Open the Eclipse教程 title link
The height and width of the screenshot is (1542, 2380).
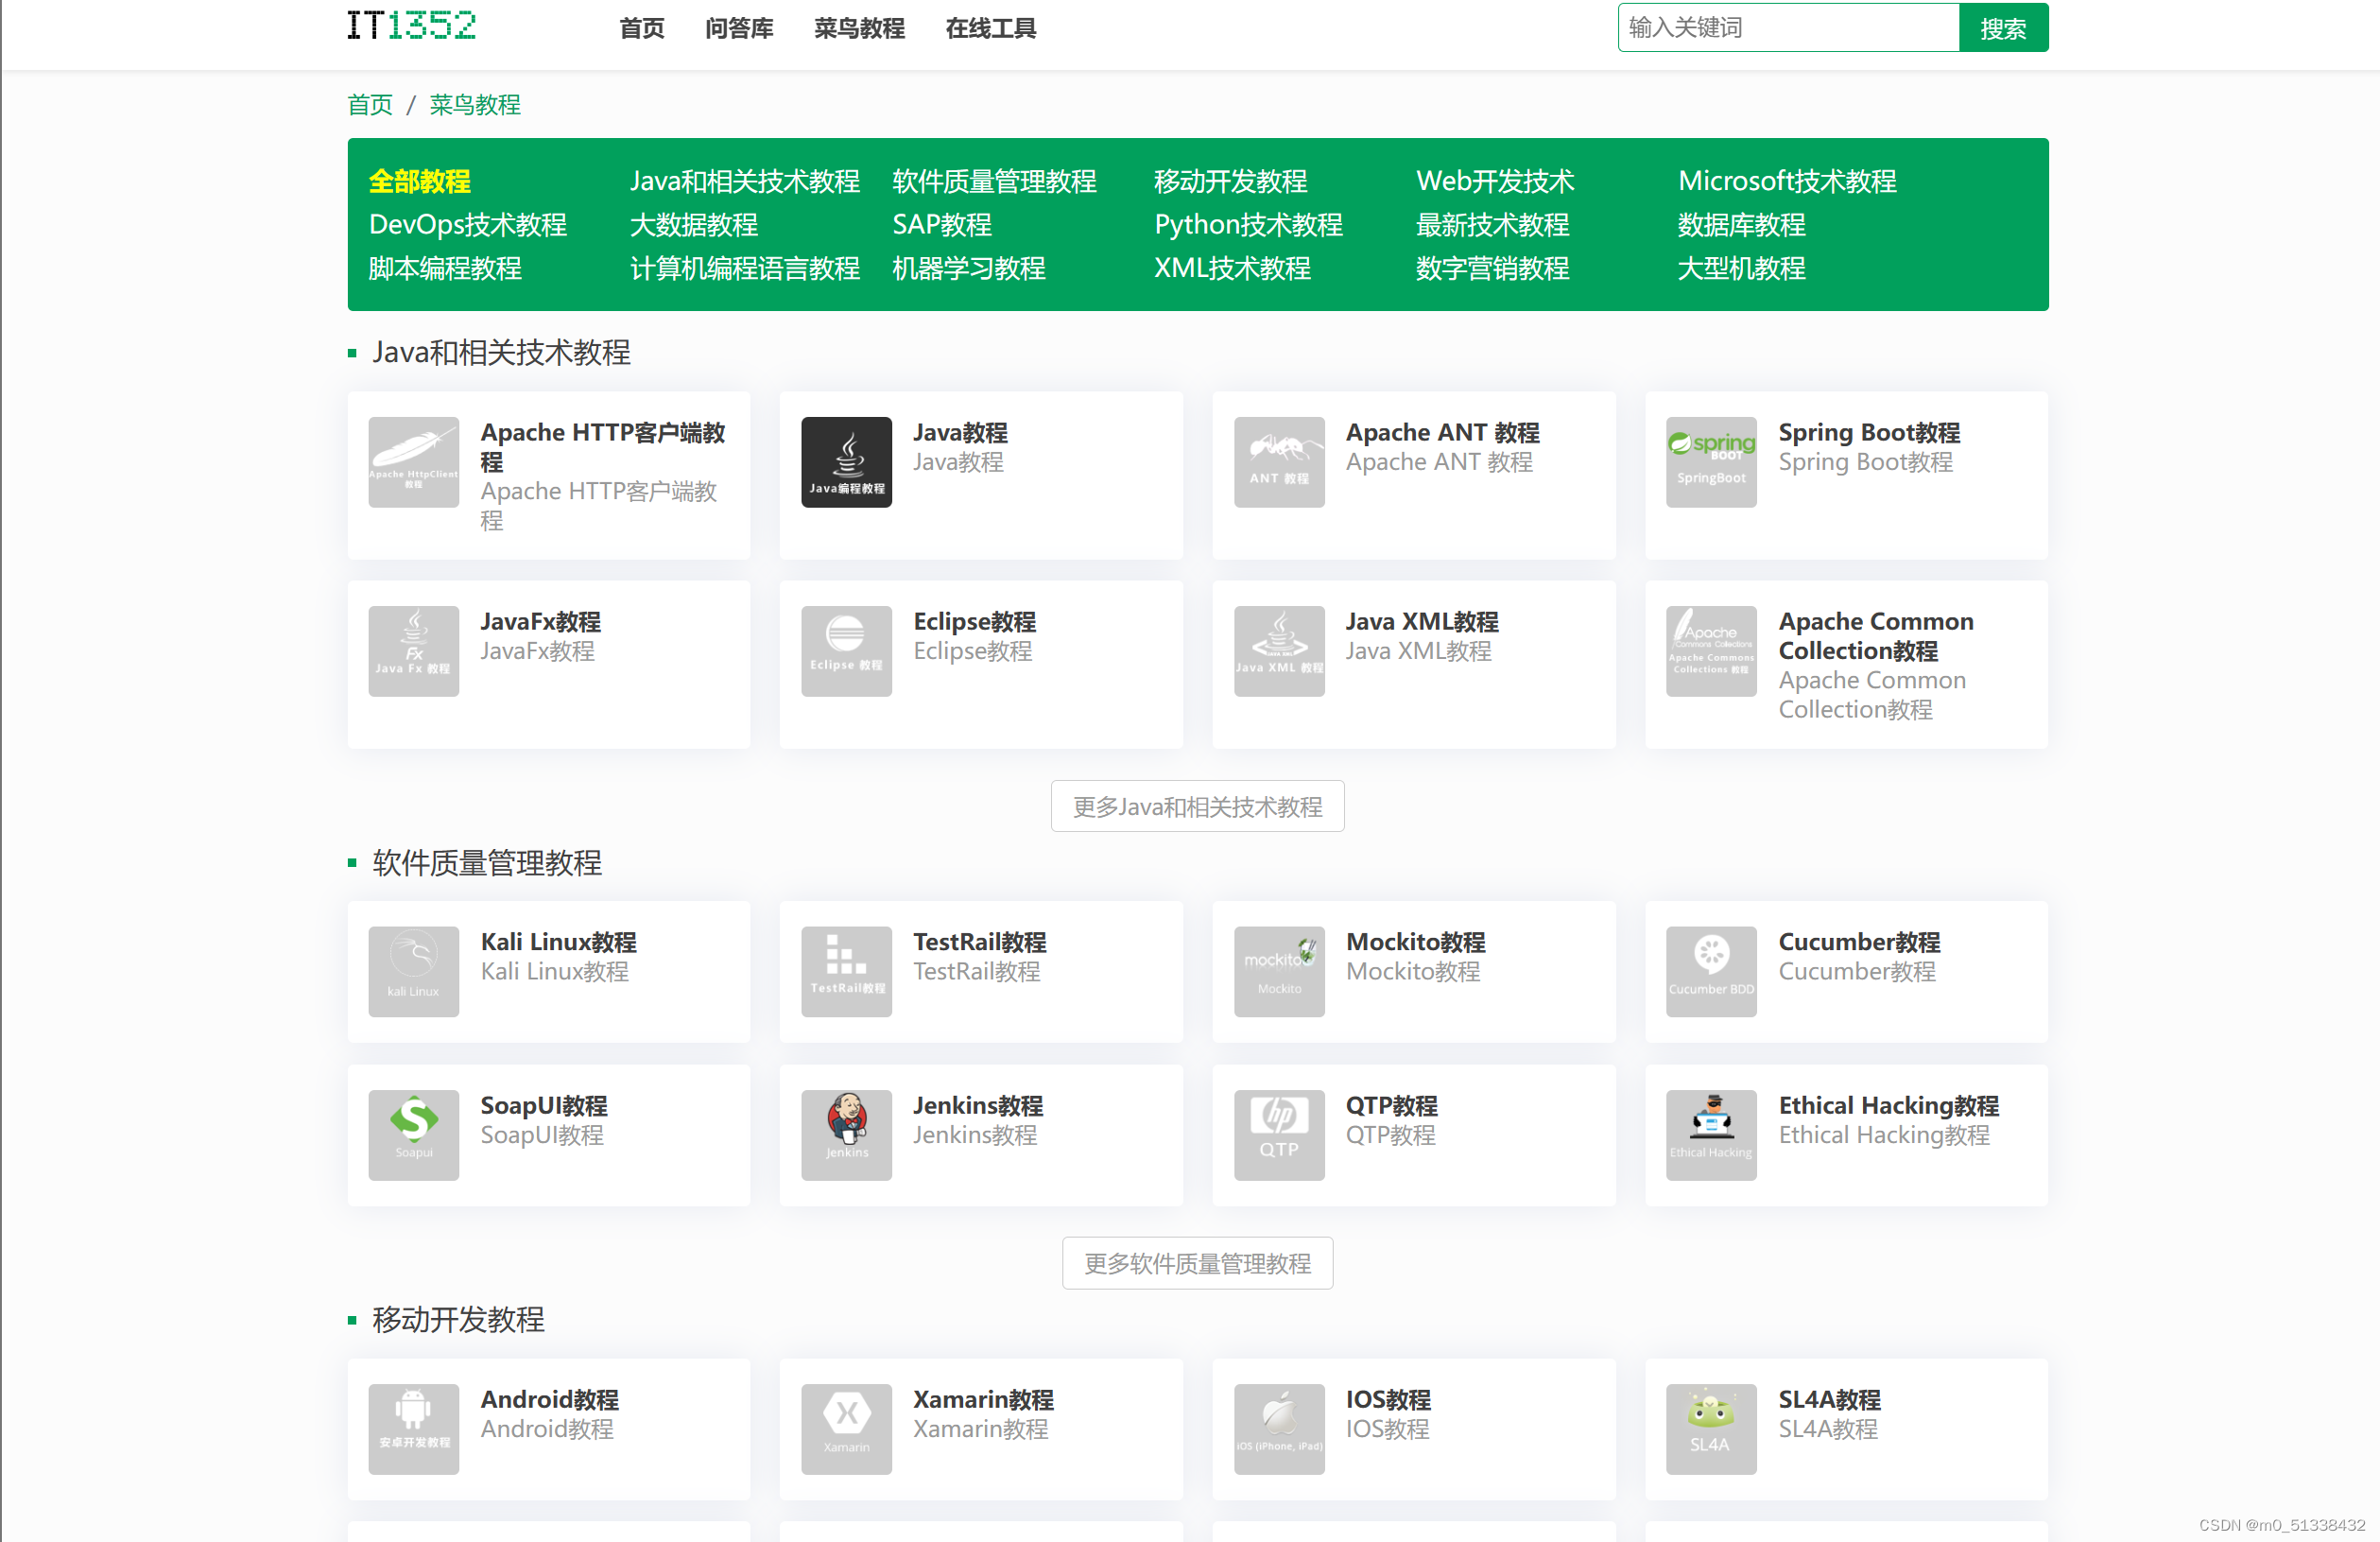(974, 622)
